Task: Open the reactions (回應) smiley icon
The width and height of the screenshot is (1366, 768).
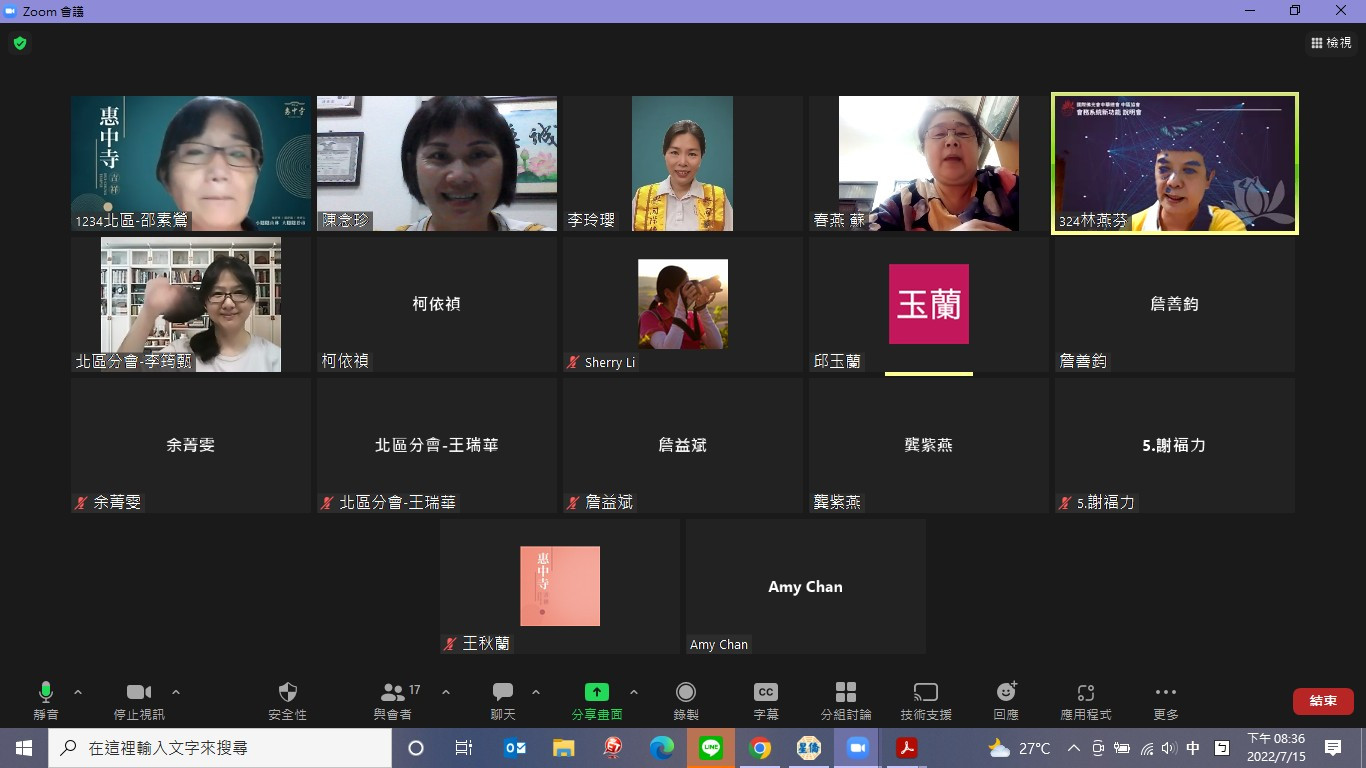Action: [x=1006, y=693]
